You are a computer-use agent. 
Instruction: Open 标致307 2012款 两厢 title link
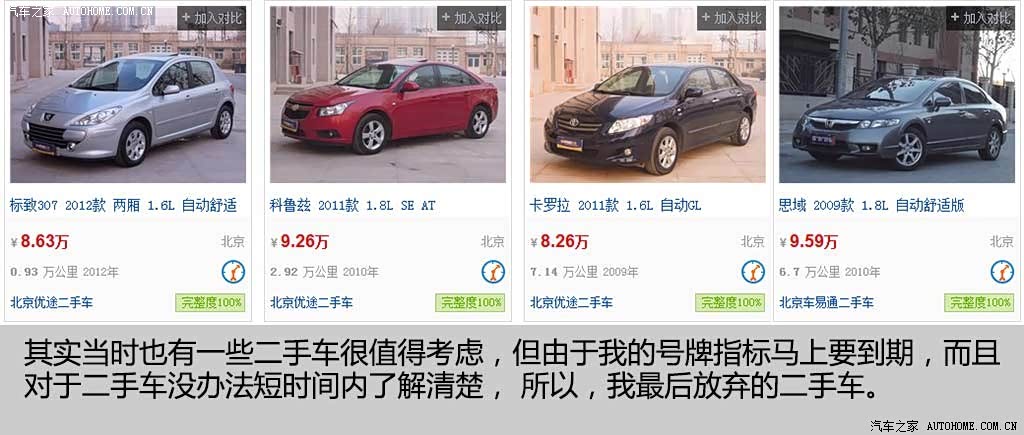pyautogui.click(x=123, y=206)
